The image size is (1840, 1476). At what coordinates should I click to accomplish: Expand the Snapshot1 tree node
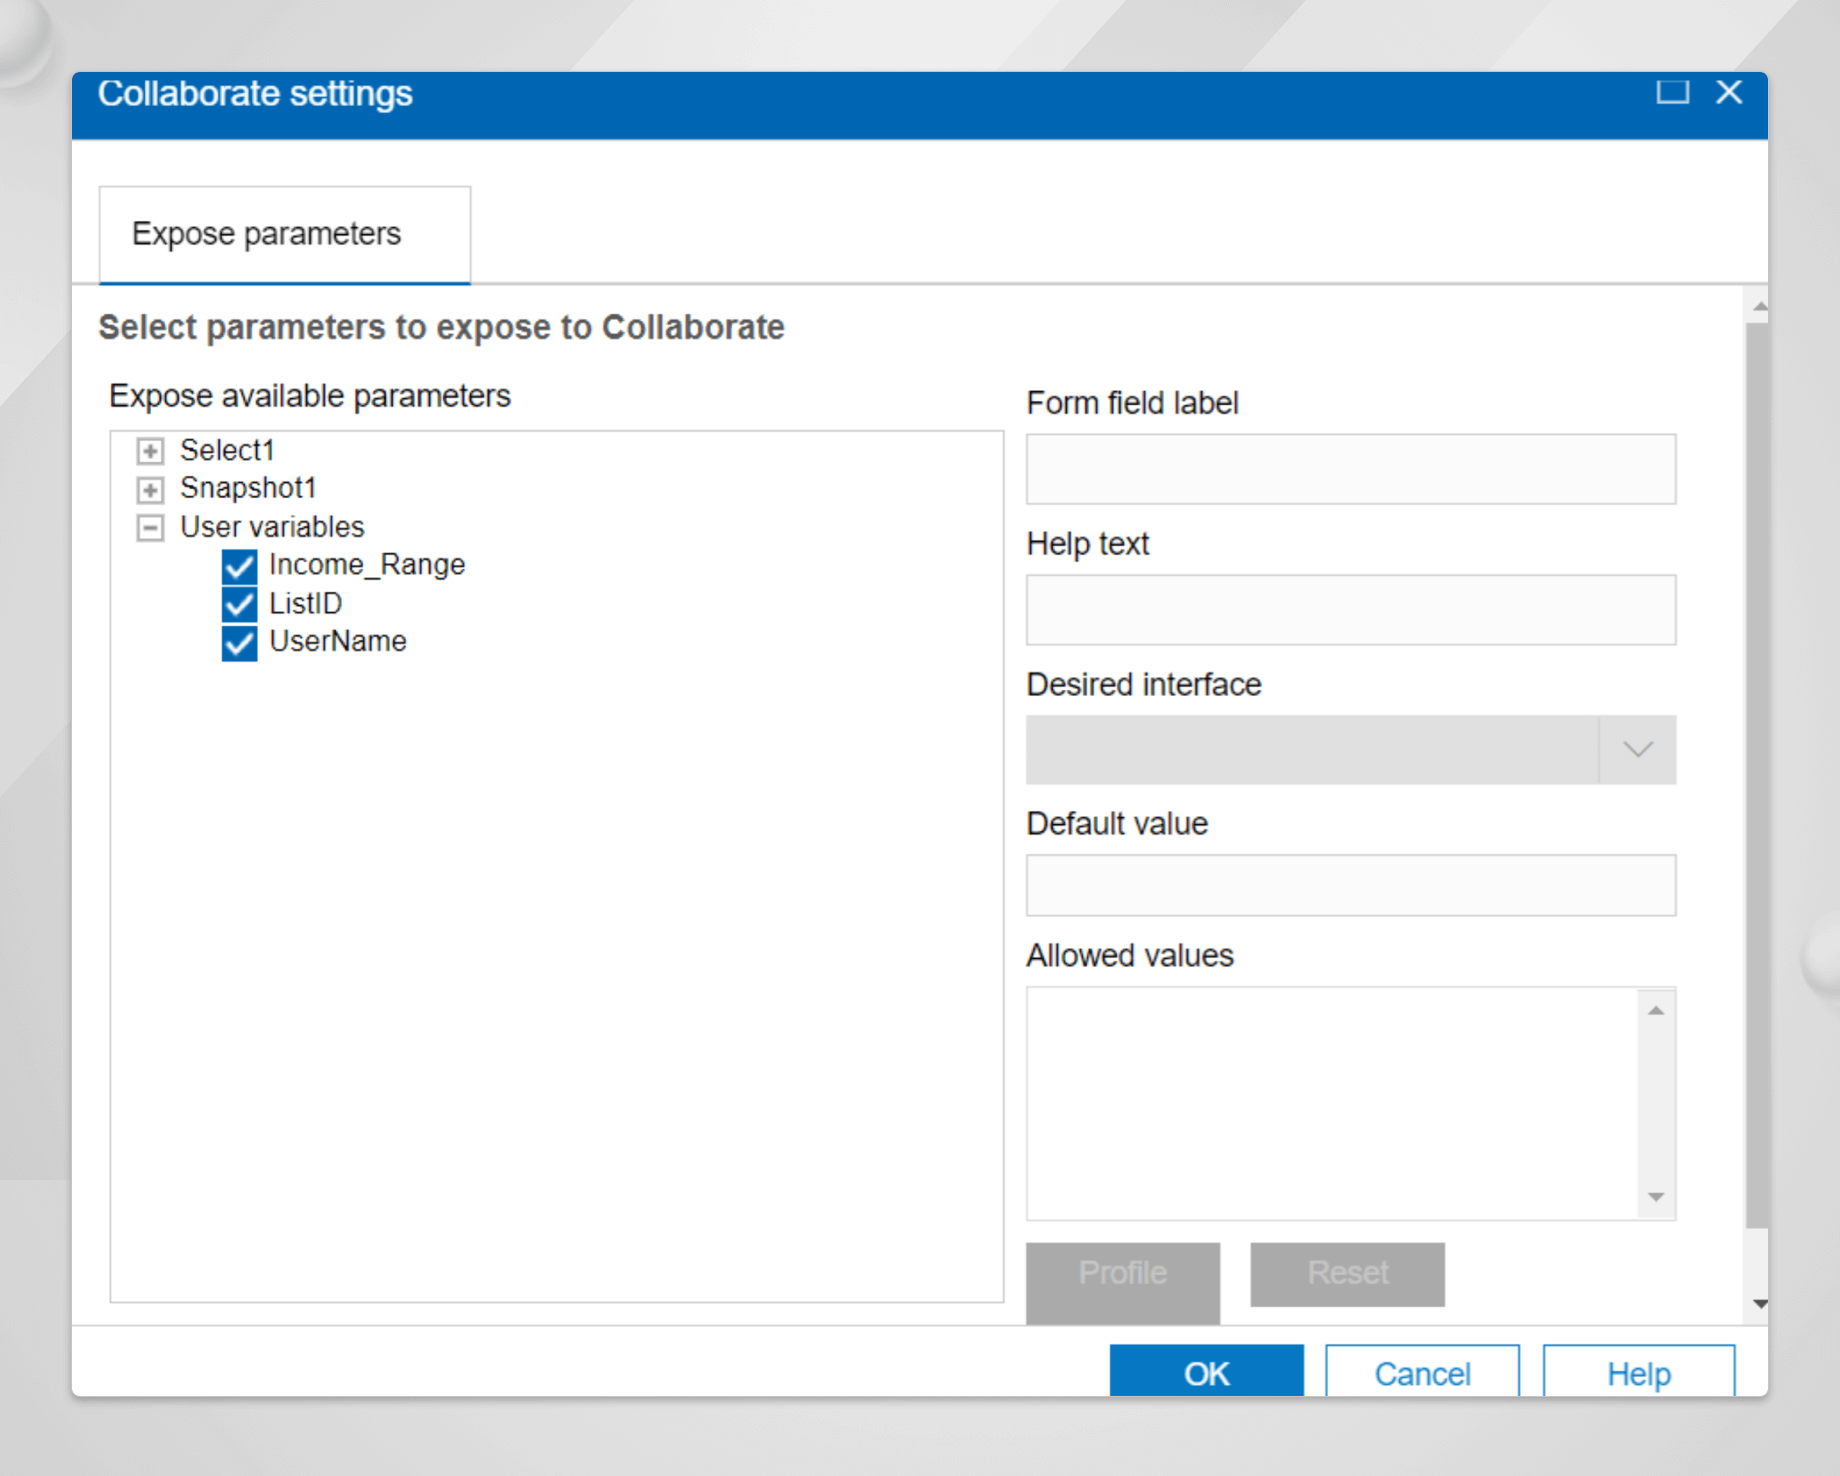(149, 489)
